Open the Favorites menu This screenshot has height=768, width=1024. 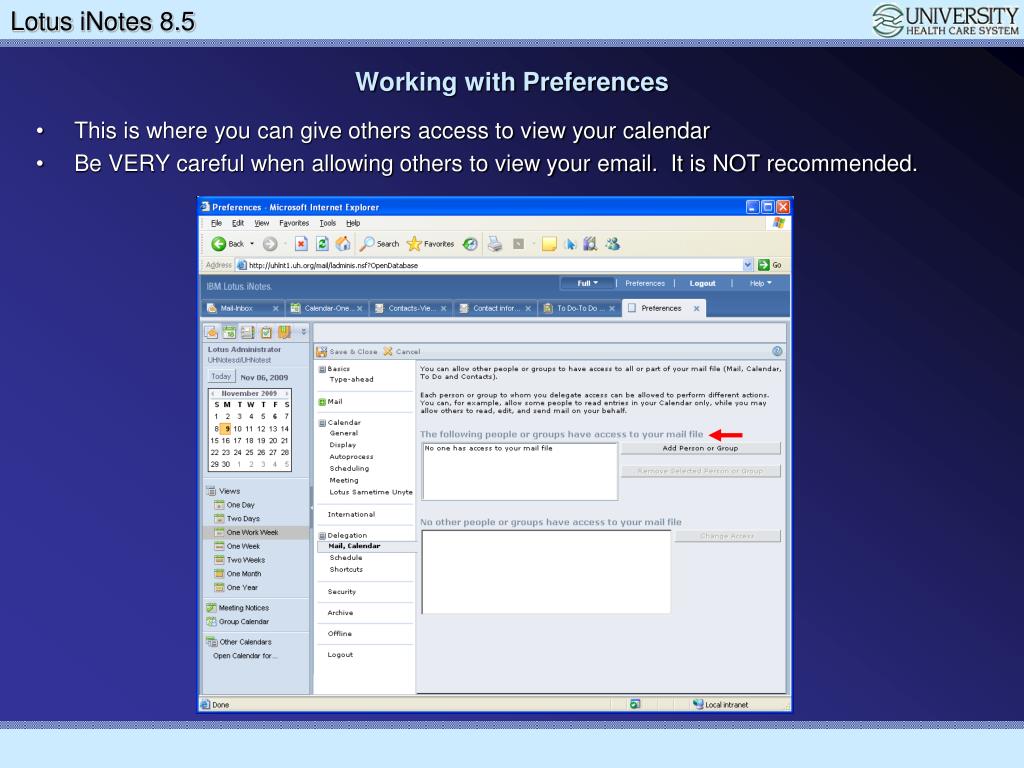(294, 223)
